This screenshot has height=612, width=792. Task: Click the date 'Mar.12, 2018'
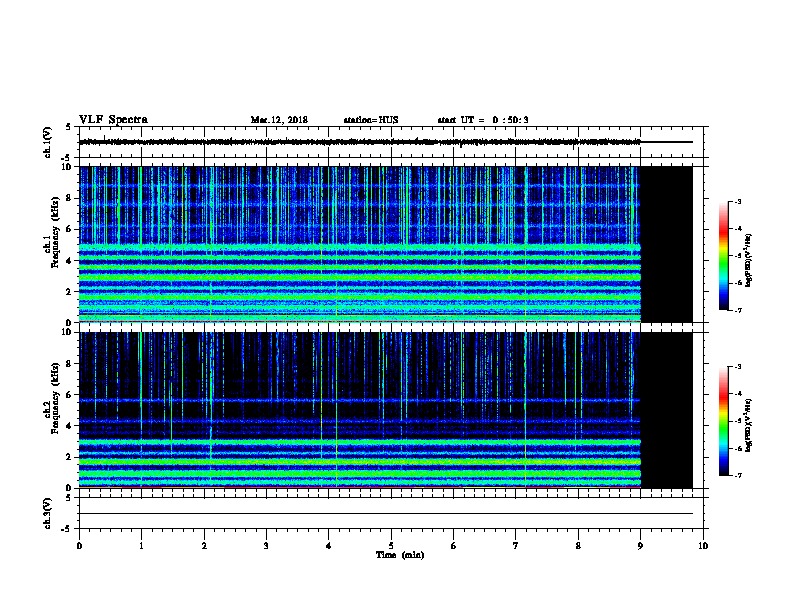(279, 120)
